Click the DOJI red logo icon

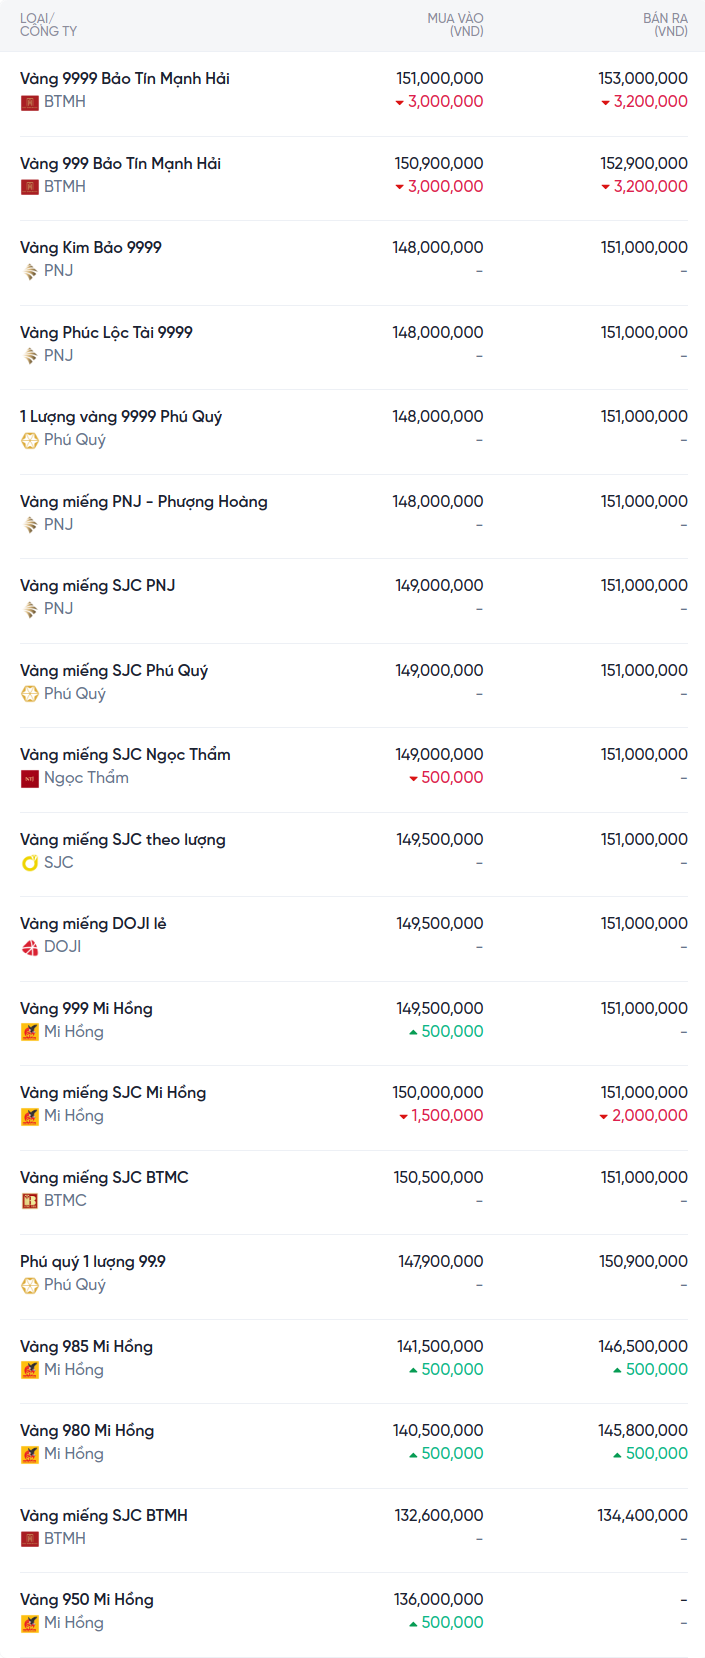pos(30,947)
